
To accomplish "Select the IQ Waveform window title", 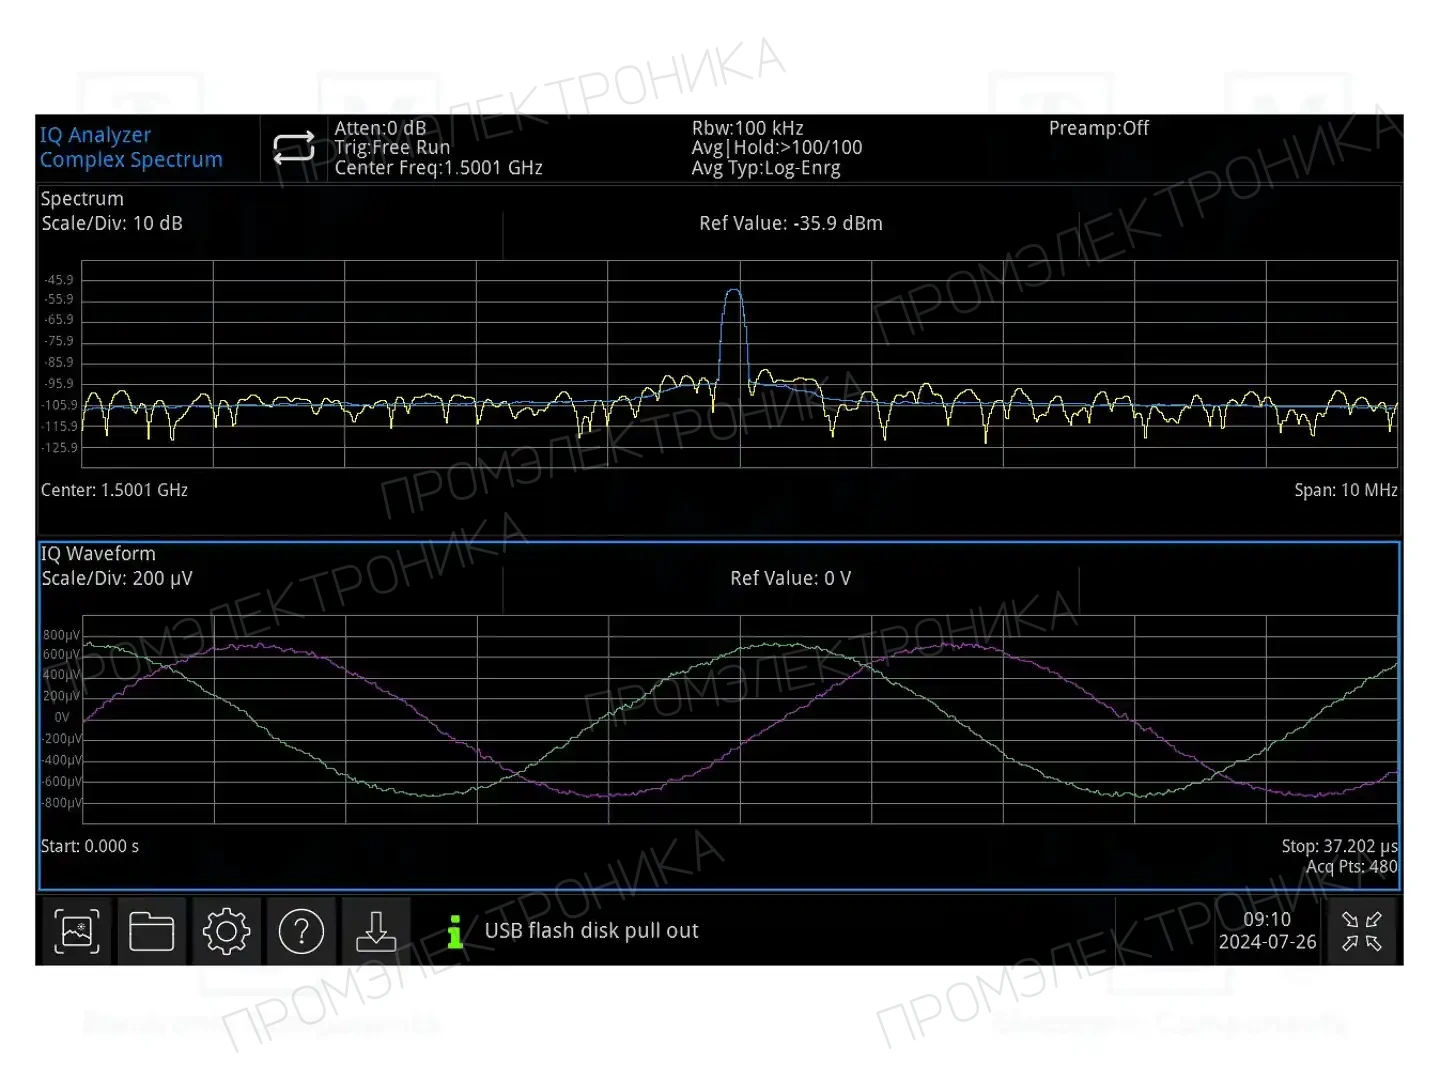I will tap(98, 554).
